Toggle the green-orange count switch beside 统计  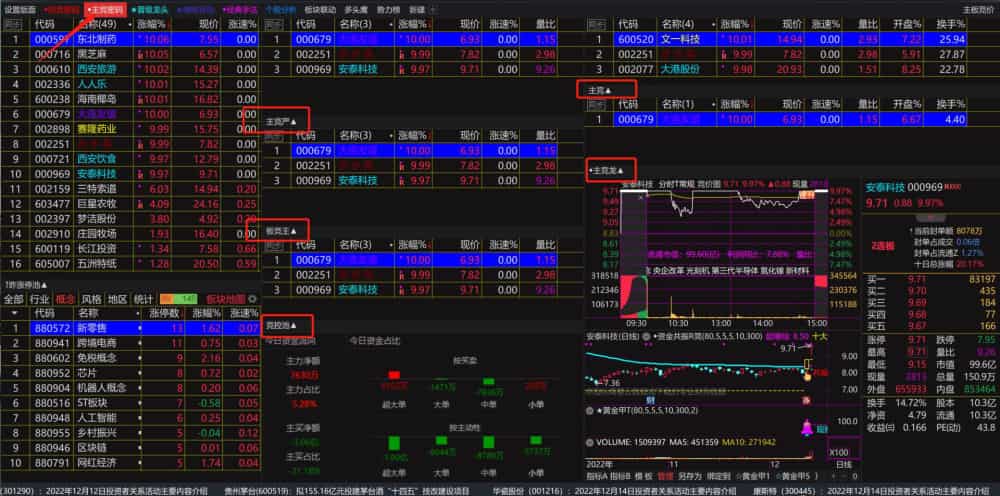coord(179,299)
